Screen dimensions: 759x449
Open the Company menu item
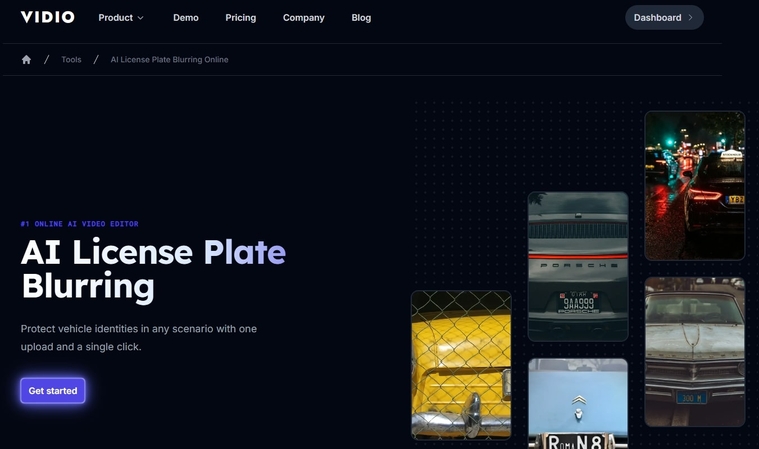tap(304, 18)
